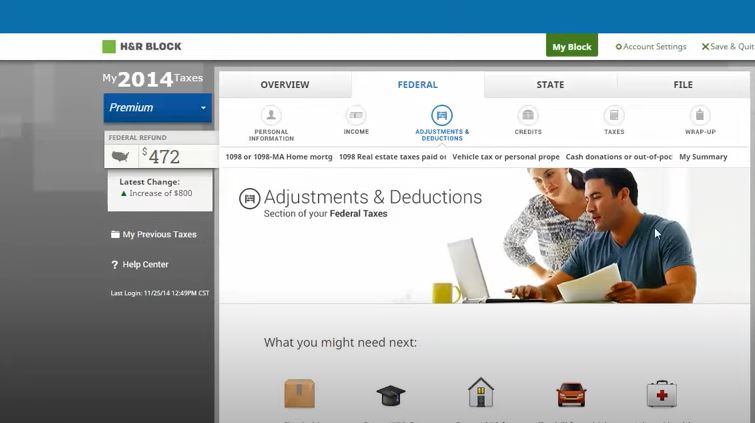Select the Vehicle tax or personal property item

(506, 157)
